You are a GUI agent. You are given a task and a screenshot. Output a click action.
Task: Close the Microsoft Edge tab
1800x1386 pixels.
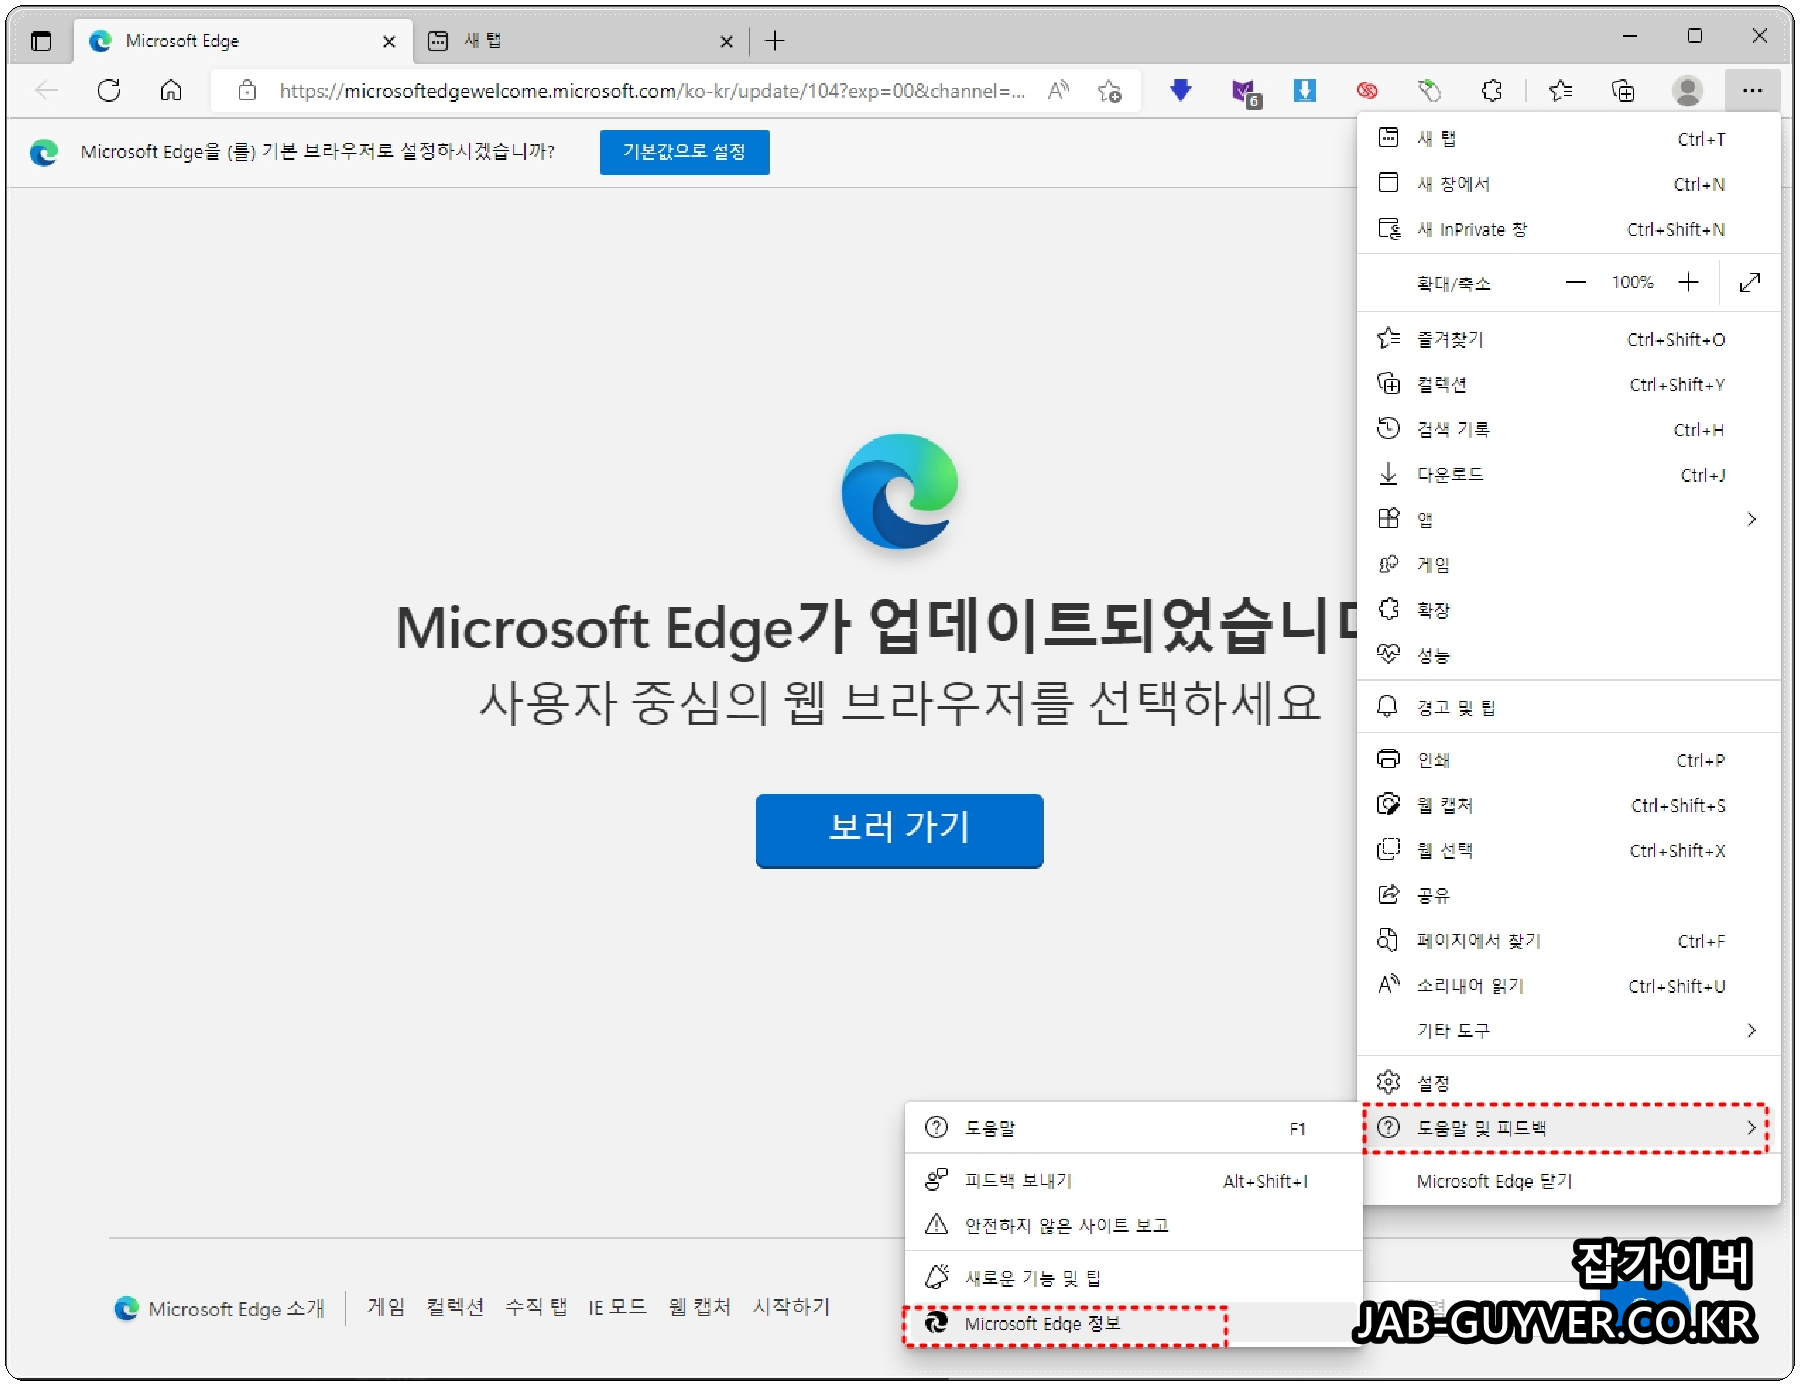pyautogui.click(x=389, y=42)
